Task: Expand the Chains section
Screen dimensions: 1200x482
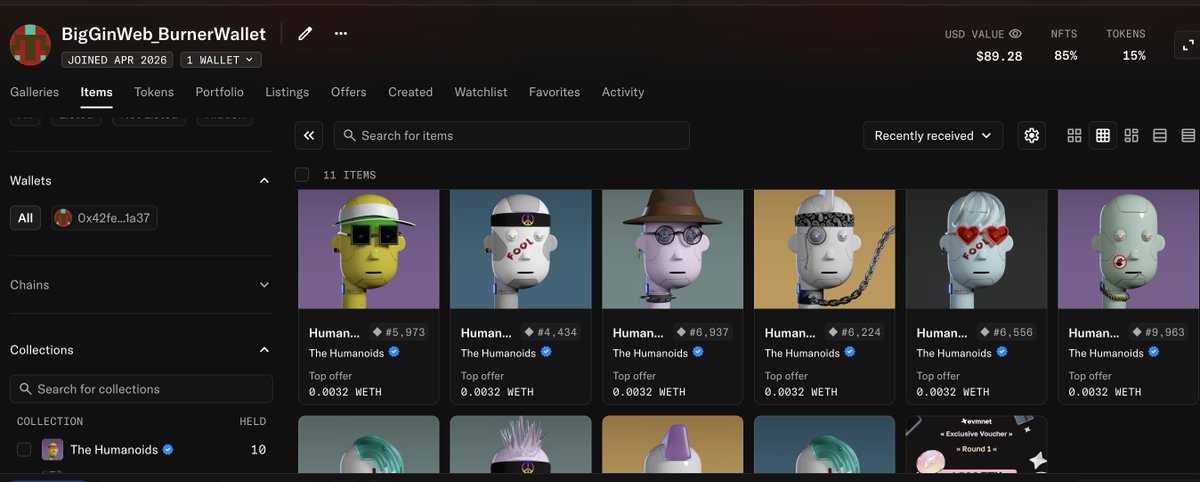Action: [x=264, y=285]
